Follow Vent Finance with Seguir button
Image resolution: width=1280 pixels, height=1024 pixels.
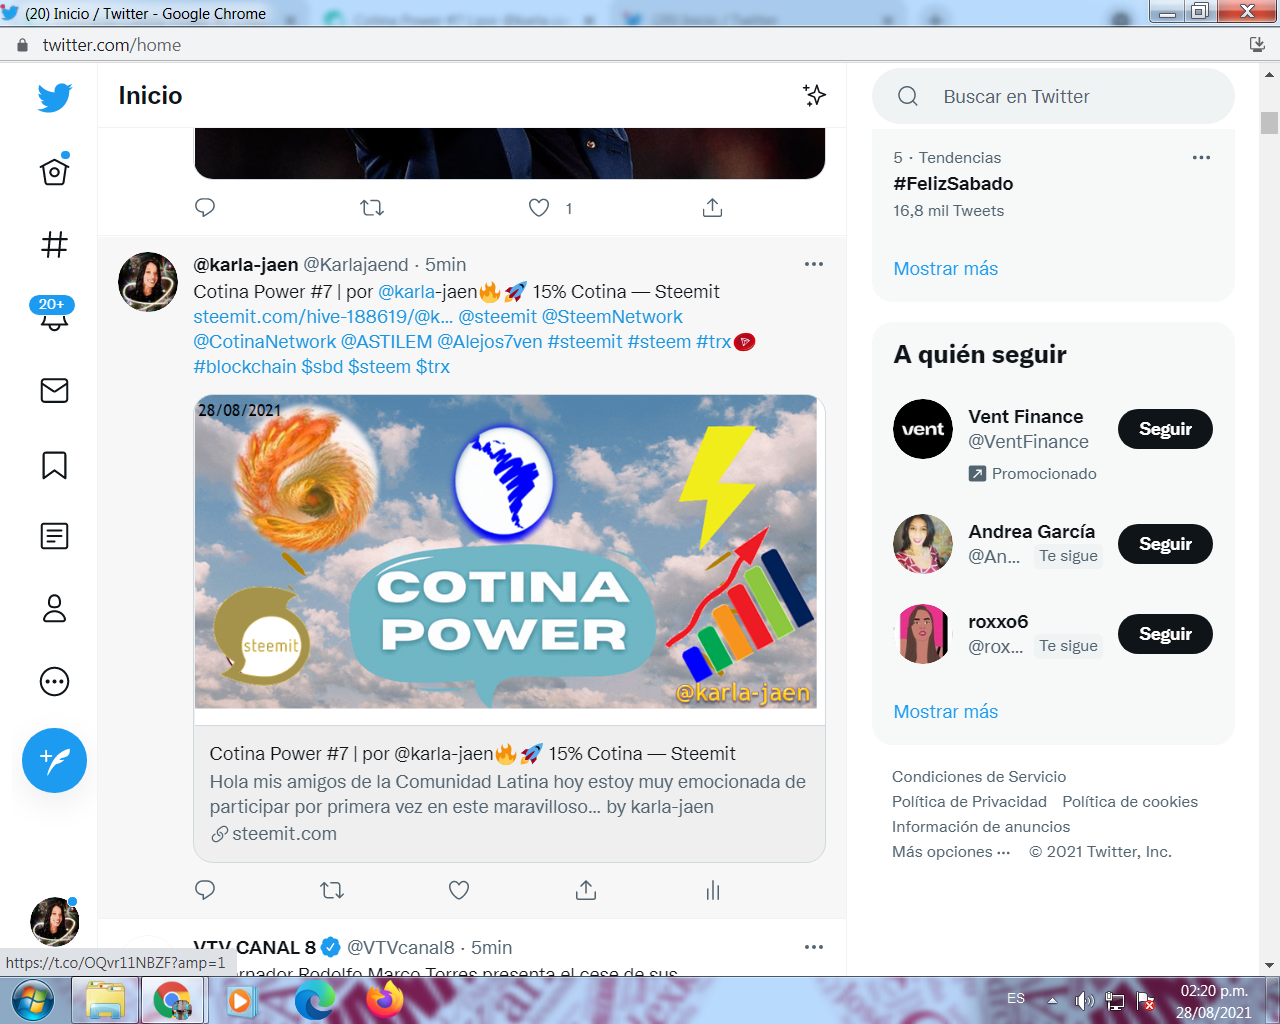tap(1165, 429)
